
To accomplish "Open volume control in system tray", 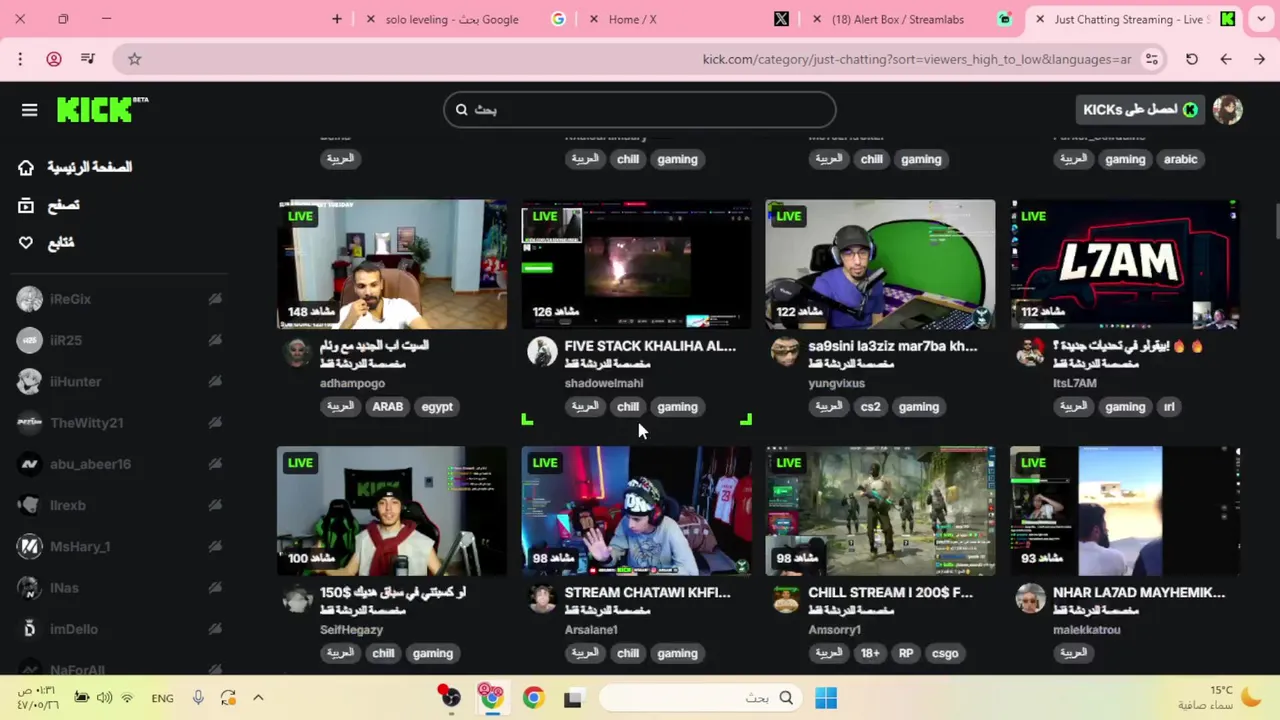I will [x=105, y=698].
